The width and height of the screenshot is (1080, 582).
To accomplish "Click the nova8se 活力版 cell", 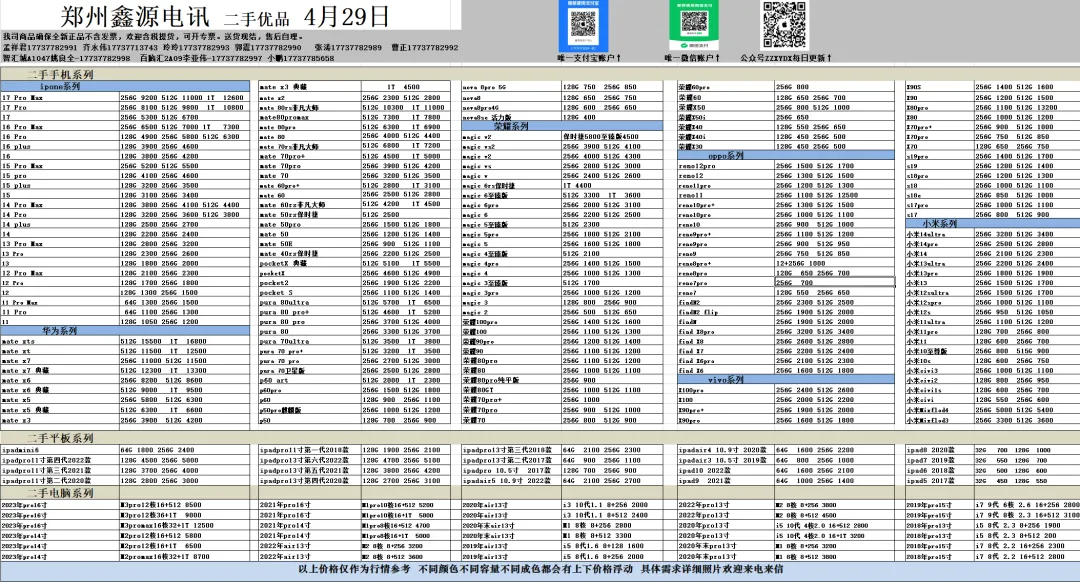I will (511, 118).
